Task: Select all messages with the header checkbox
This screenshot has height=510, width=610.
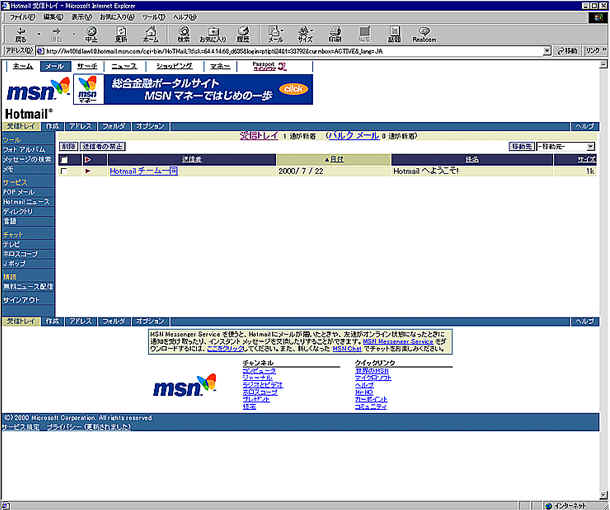Action: click(64, 159)
